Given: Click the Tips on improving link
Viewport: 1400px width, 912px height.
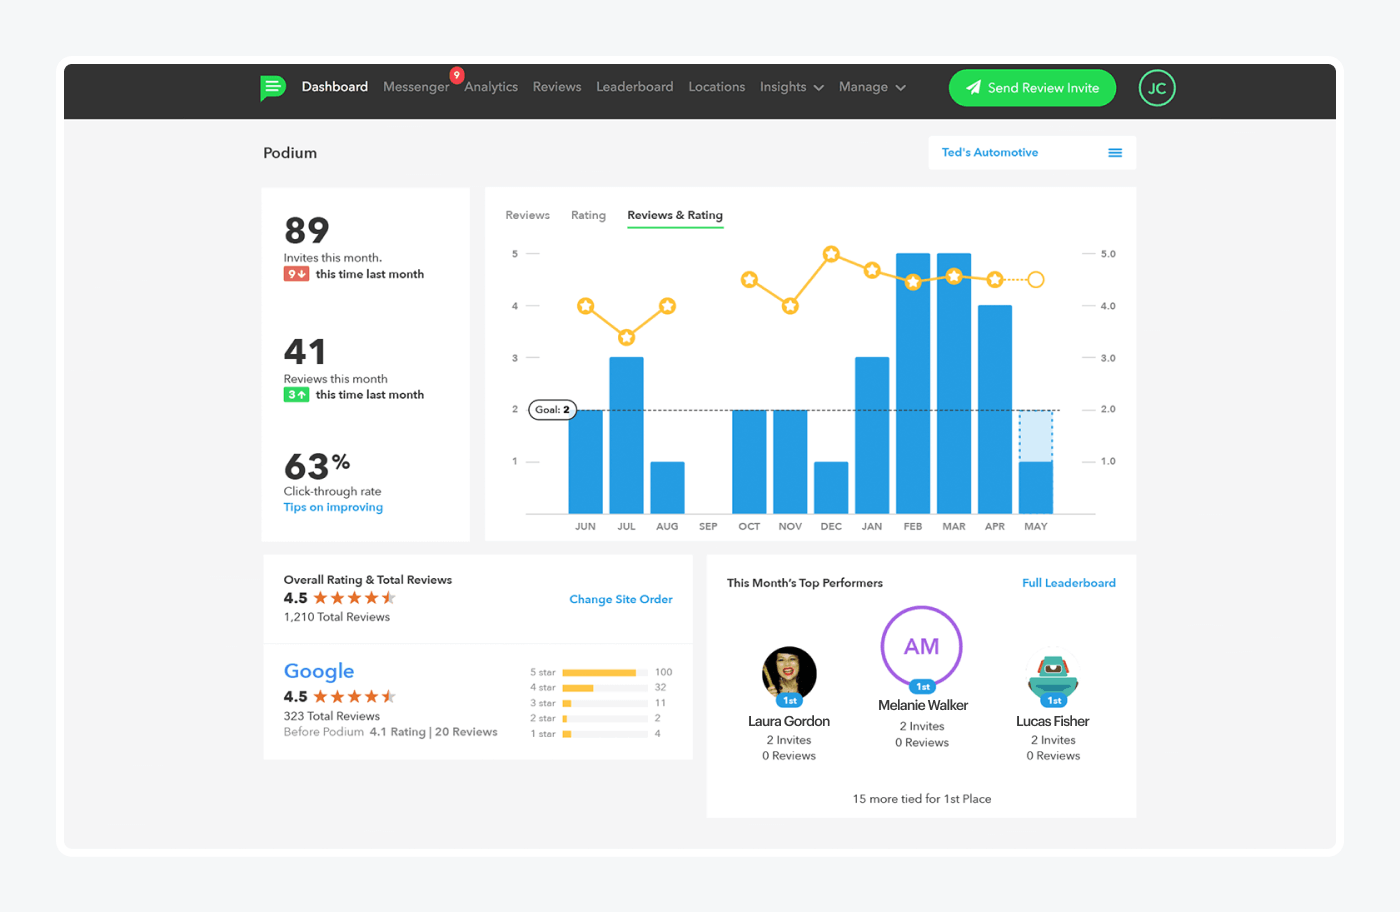Looking at the screenshot, I should coord(333,507).
